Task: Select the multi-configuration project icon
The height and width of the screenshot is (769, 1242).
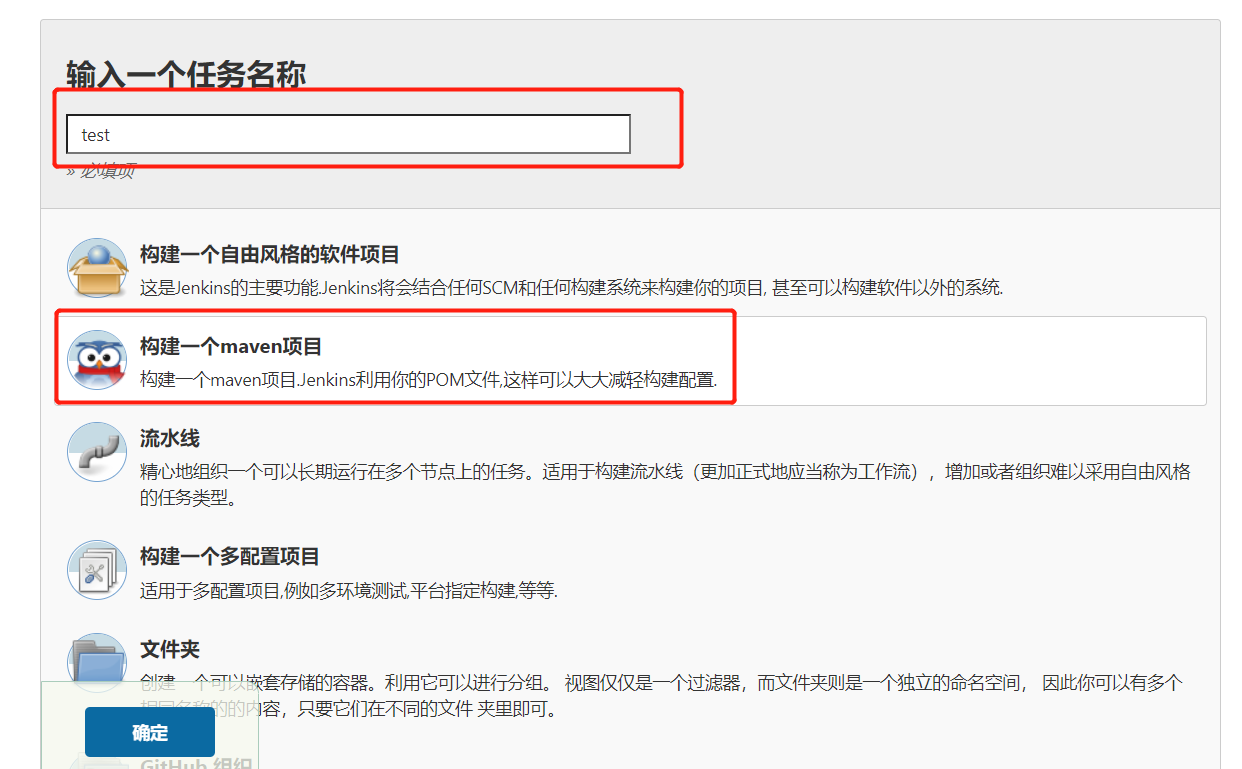Action: click(97, 570)
